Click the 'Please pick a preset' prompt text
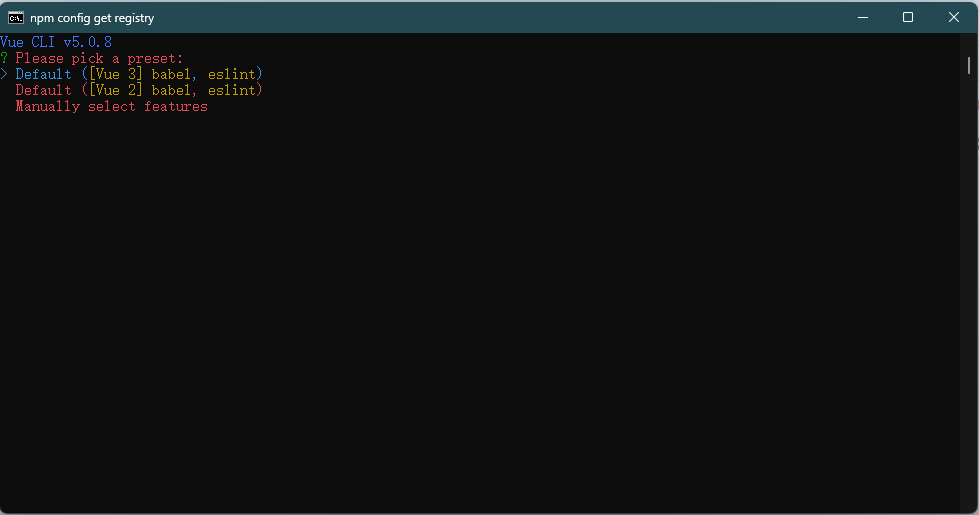This screenshot has width=979, height=515. click(99, 58)
